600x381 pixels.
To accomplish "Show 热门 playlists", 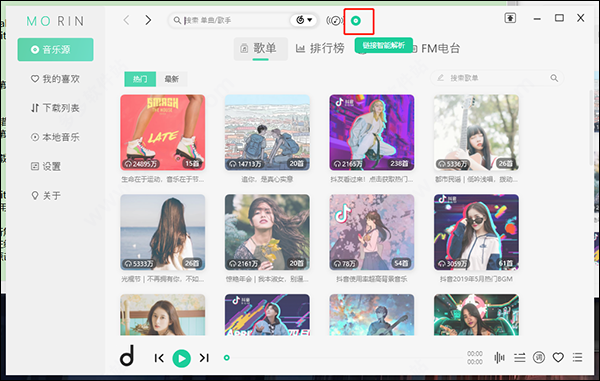I will [x=140, y=79].
